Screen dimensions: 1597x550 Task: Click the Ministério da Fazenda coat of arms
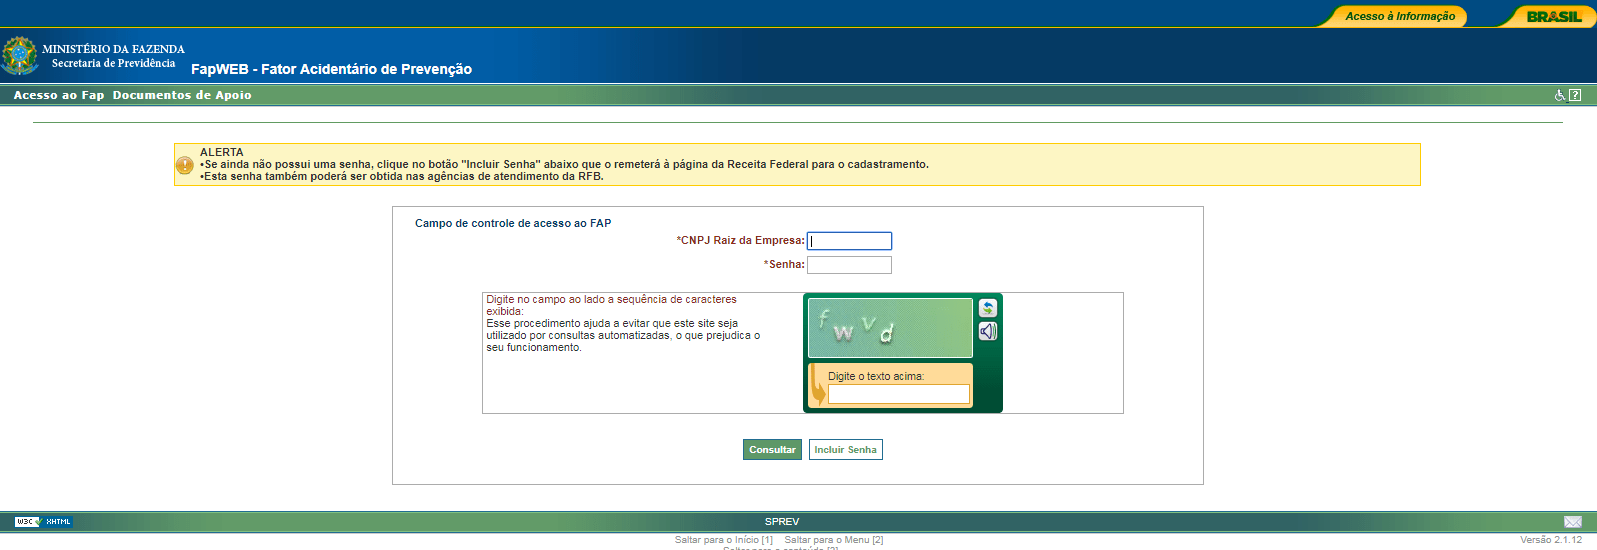point(19,56)
